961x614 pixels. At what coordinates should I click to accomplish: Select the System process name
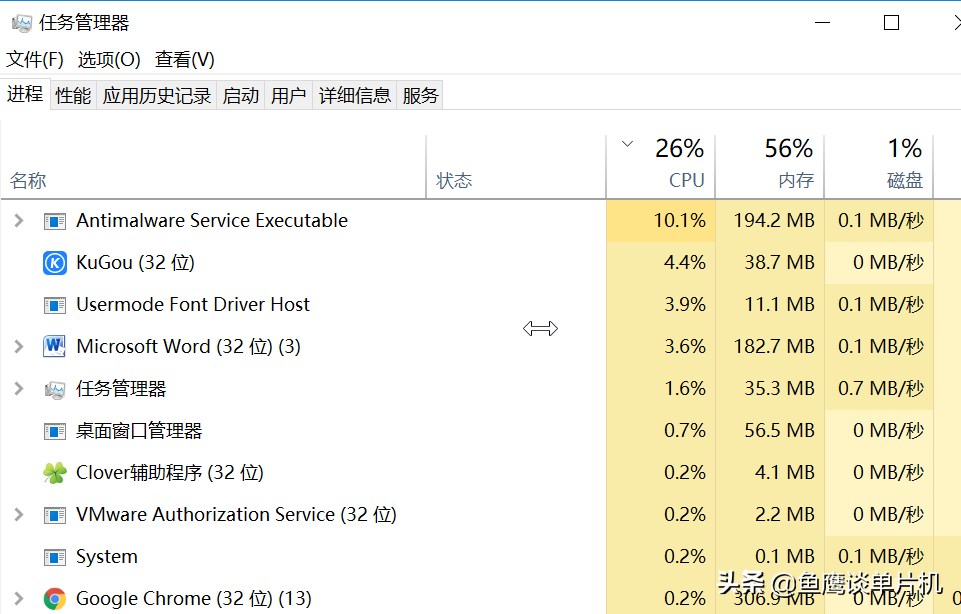[107, 557]
